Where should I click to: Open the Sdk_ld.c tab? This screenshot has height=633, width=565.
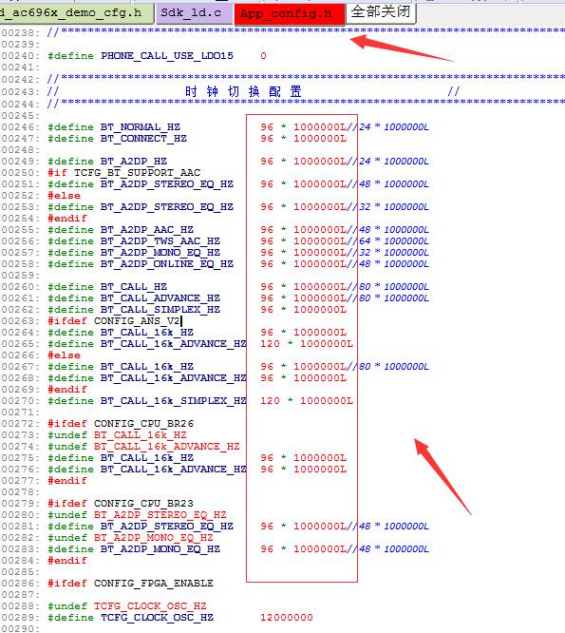coord(194,13)
